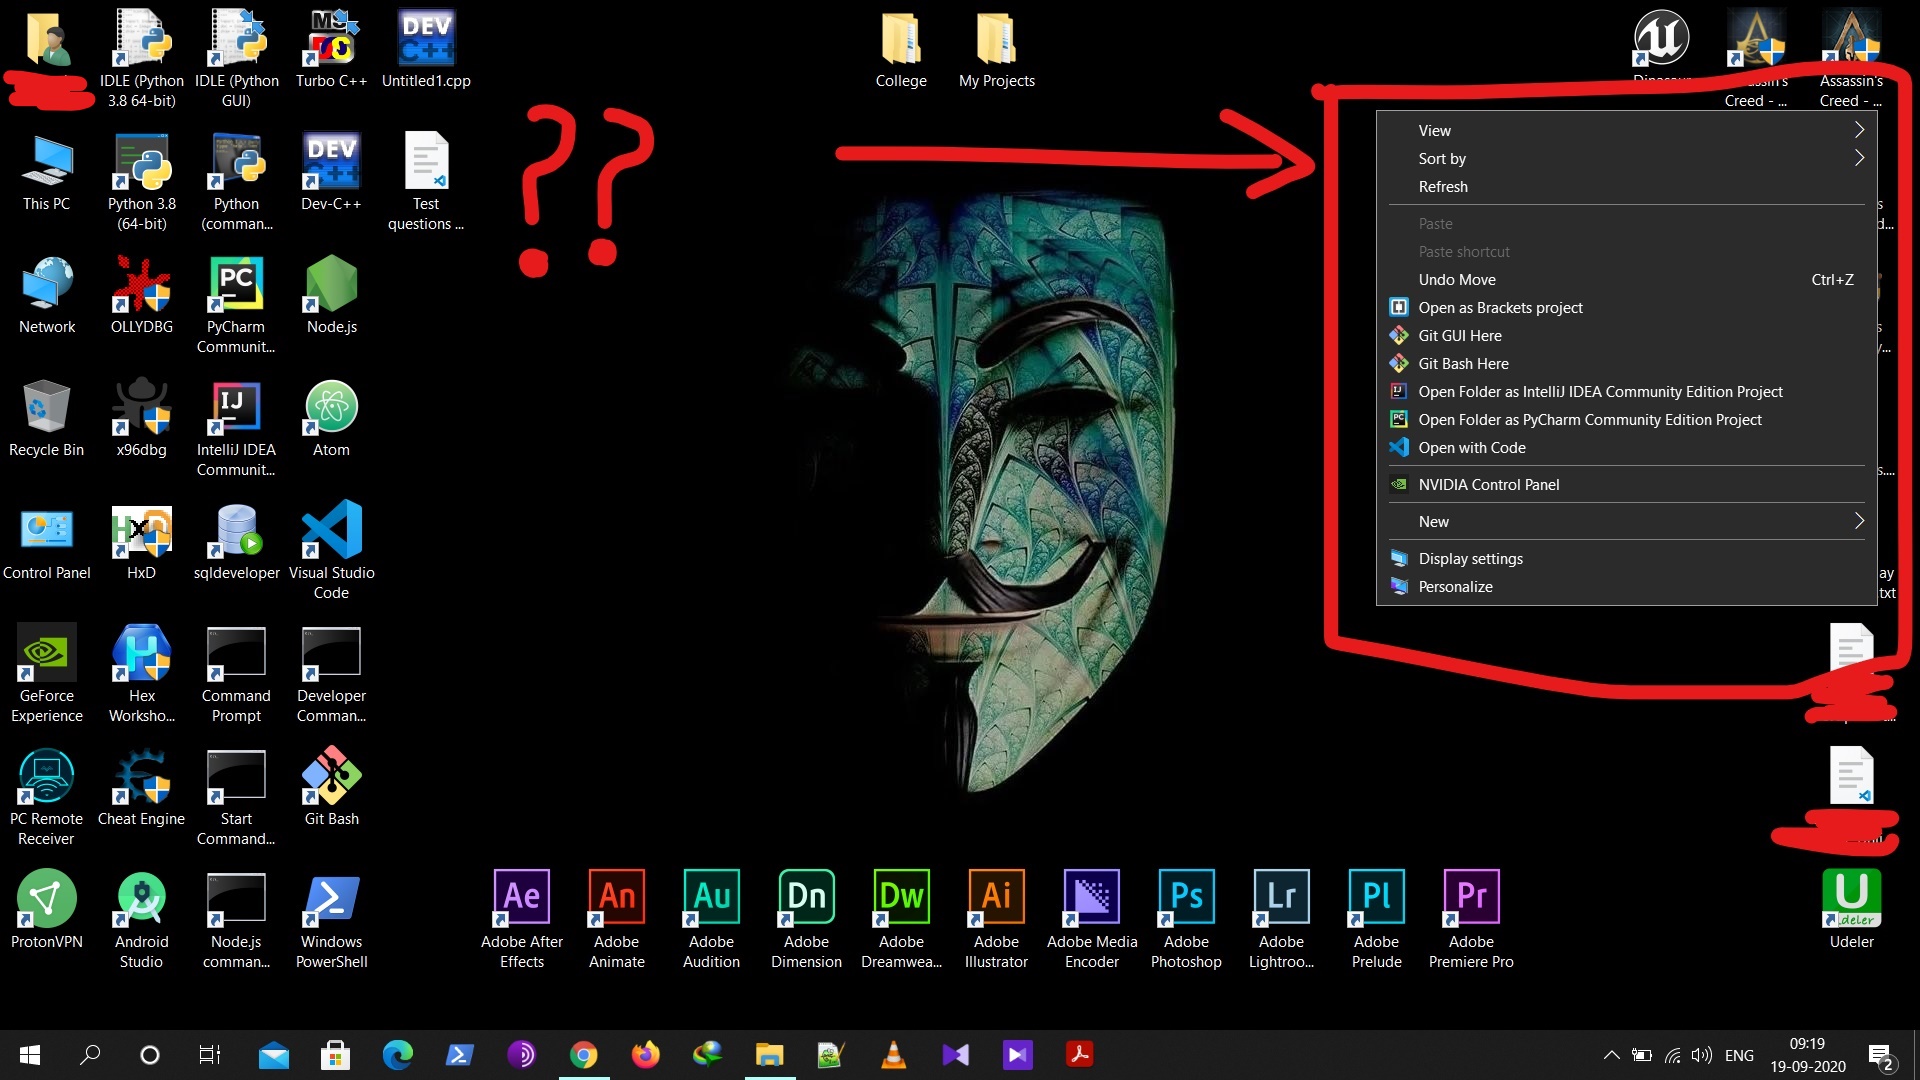Select the Cheat Engine desktop icon
Viewport: 1920px width, 1080px height.
pyautogui.click(x=141, y=777)
